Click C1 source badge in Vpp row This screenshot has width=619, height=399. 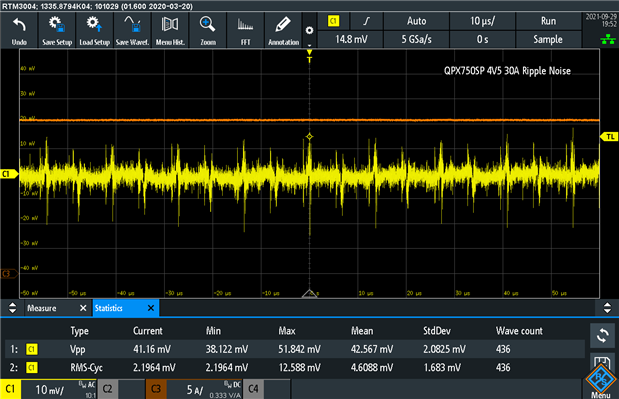point(32,349)
